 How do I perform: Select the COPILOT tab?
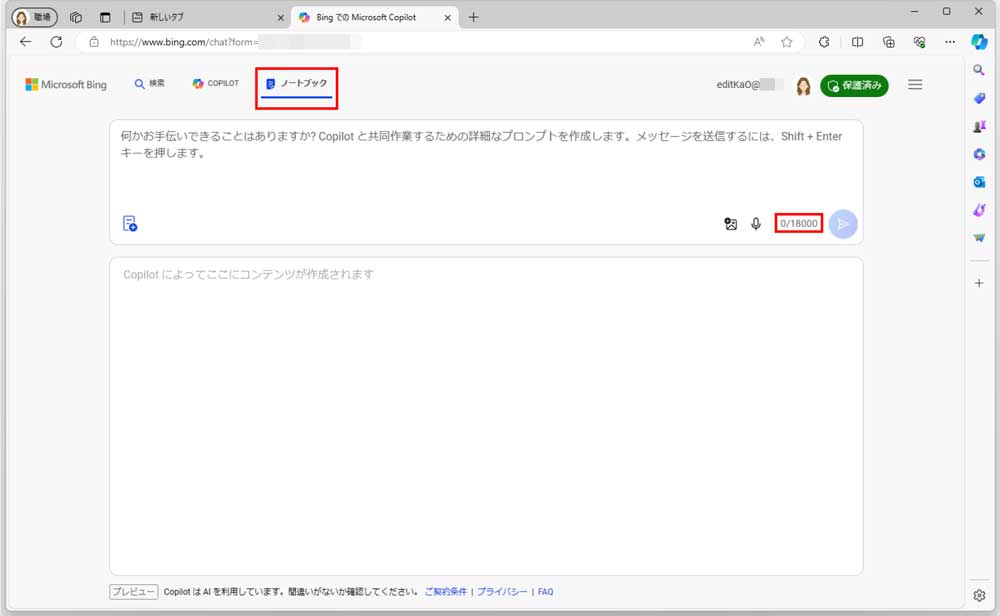214,83
